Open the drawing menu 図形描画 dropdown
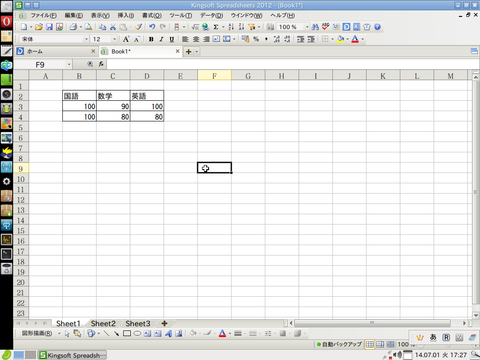Viewport: 480px width, 360px height. coord(41,333)
